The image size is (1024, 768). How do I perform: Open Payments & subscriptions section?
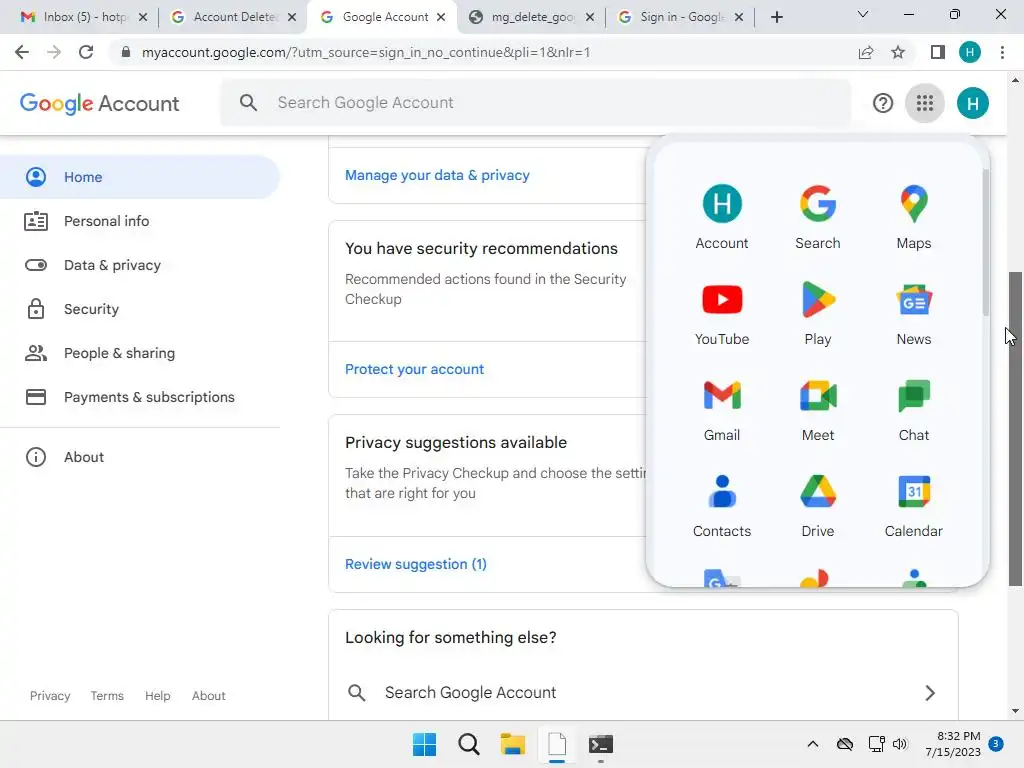coord(140,397)
